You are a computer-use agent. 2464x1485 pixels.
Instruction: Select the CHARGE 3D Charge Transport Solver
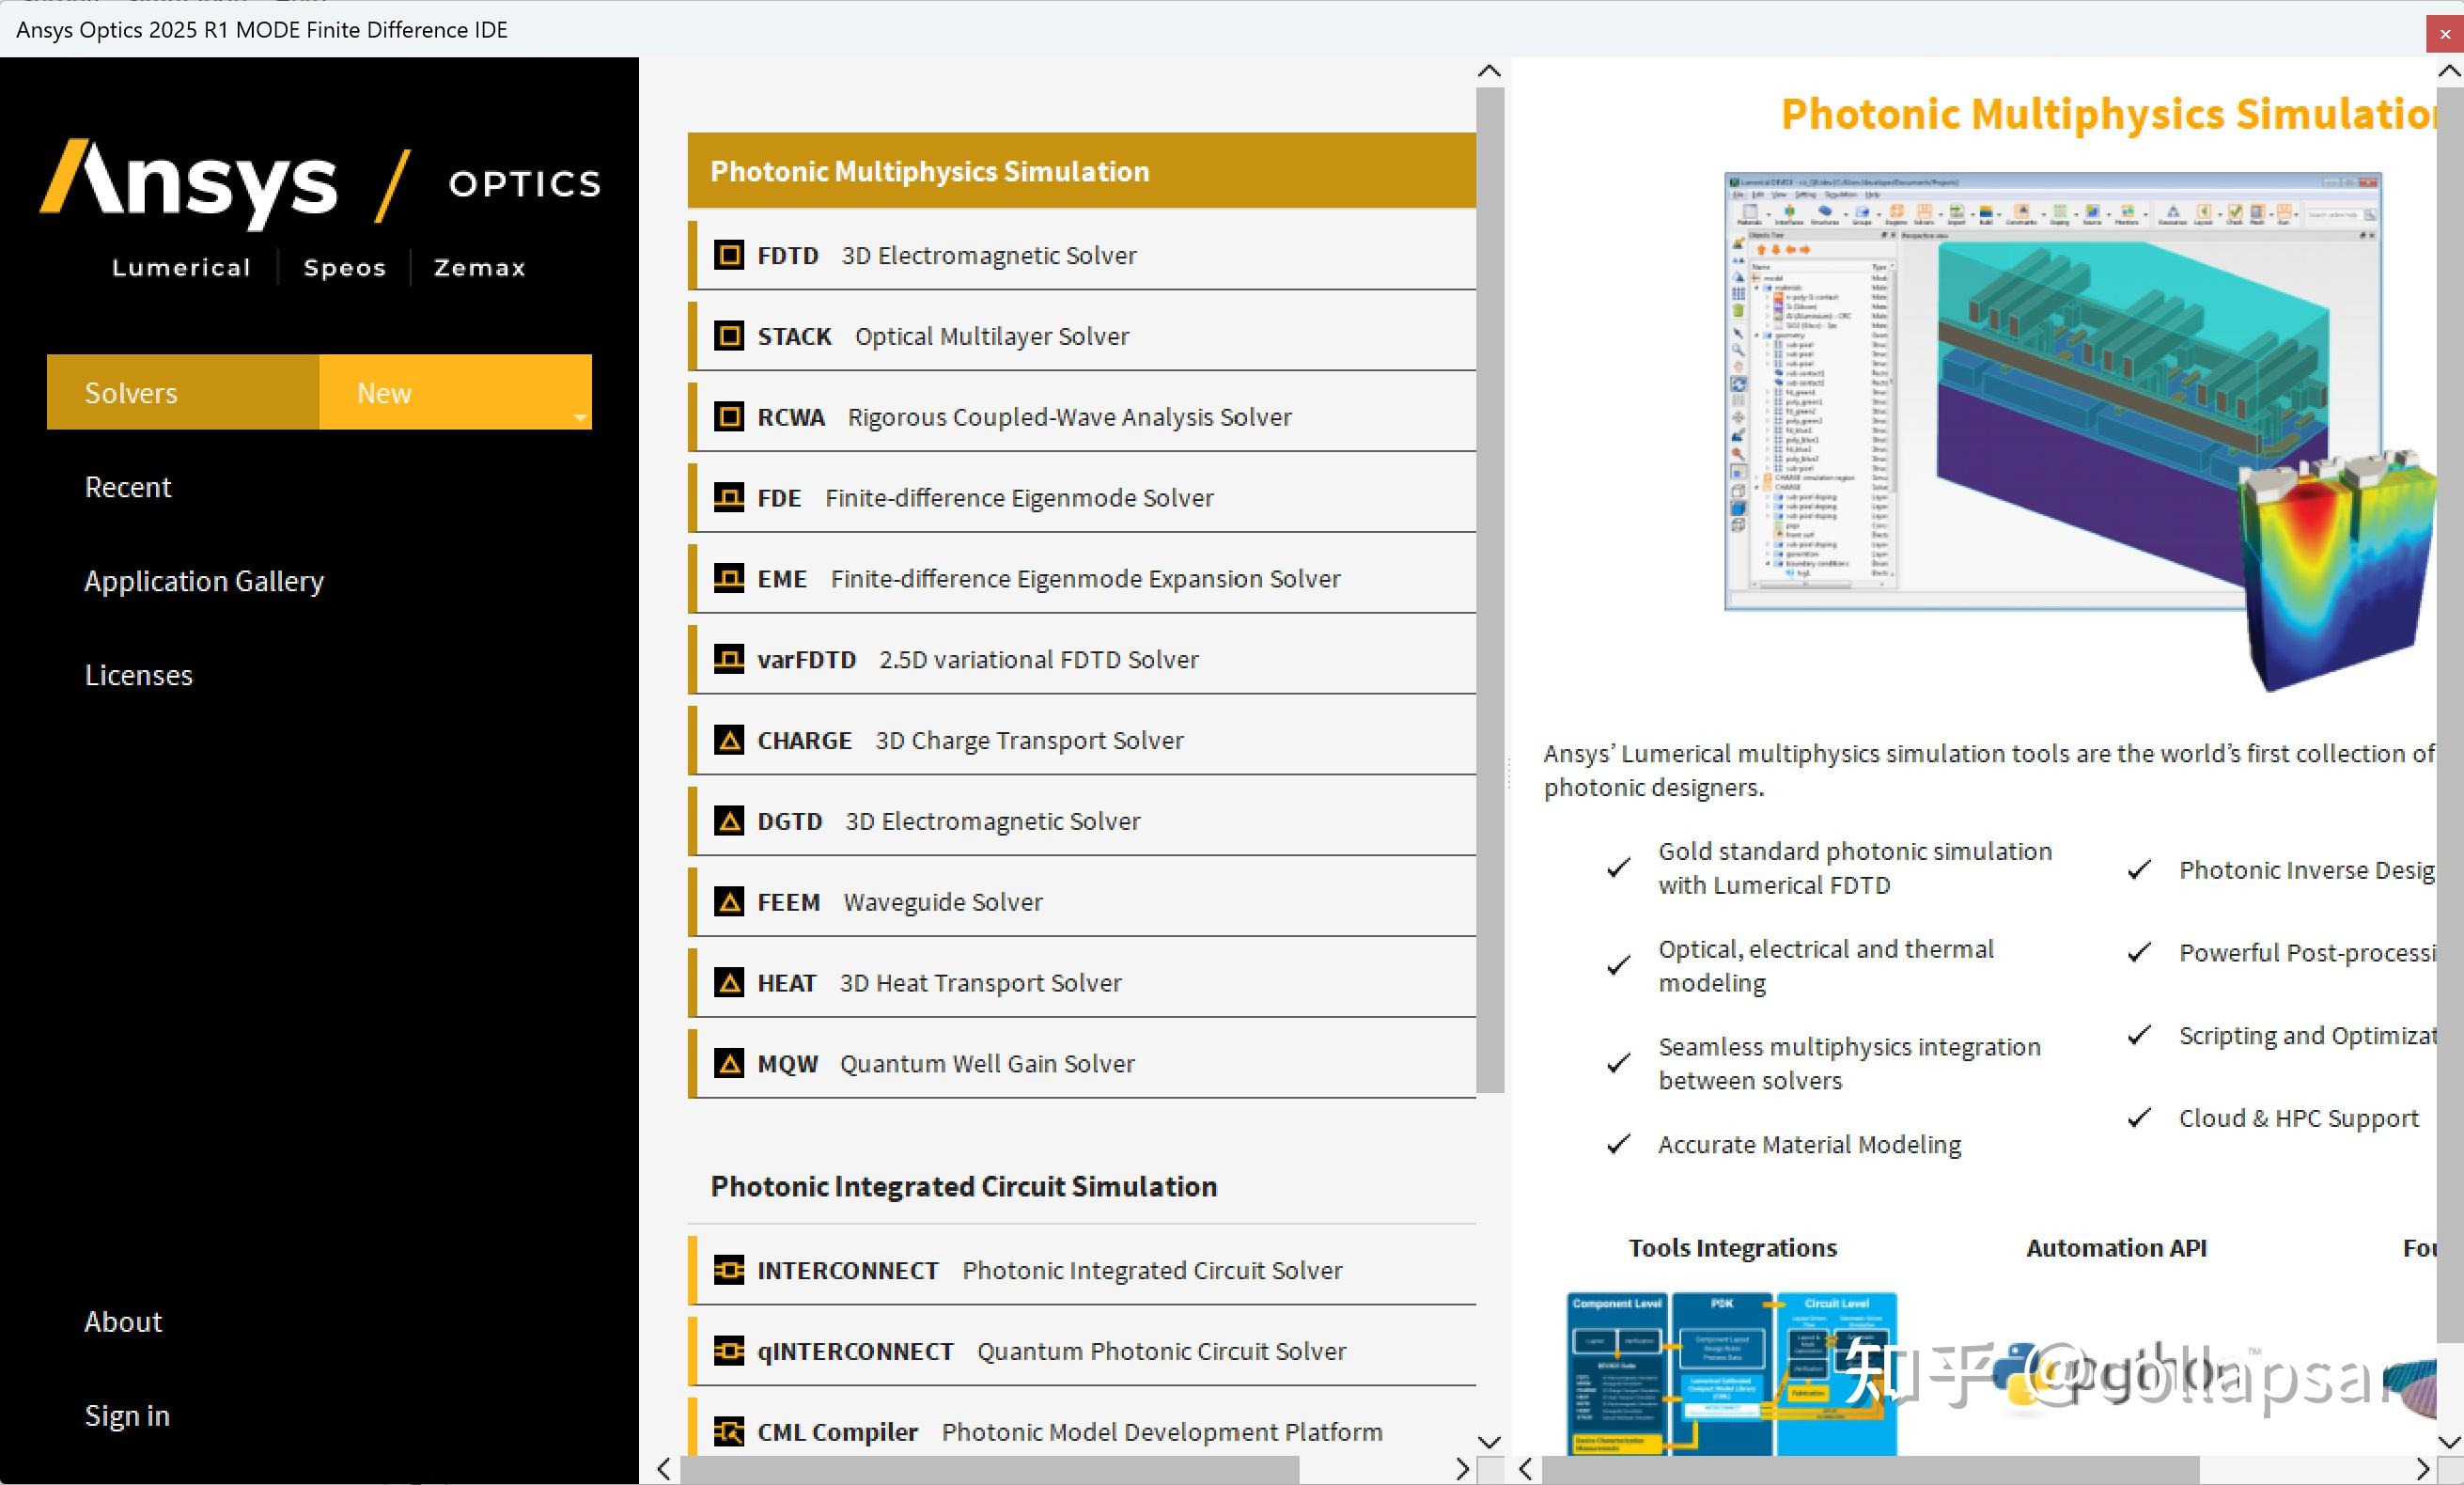tap(1080, 740)
